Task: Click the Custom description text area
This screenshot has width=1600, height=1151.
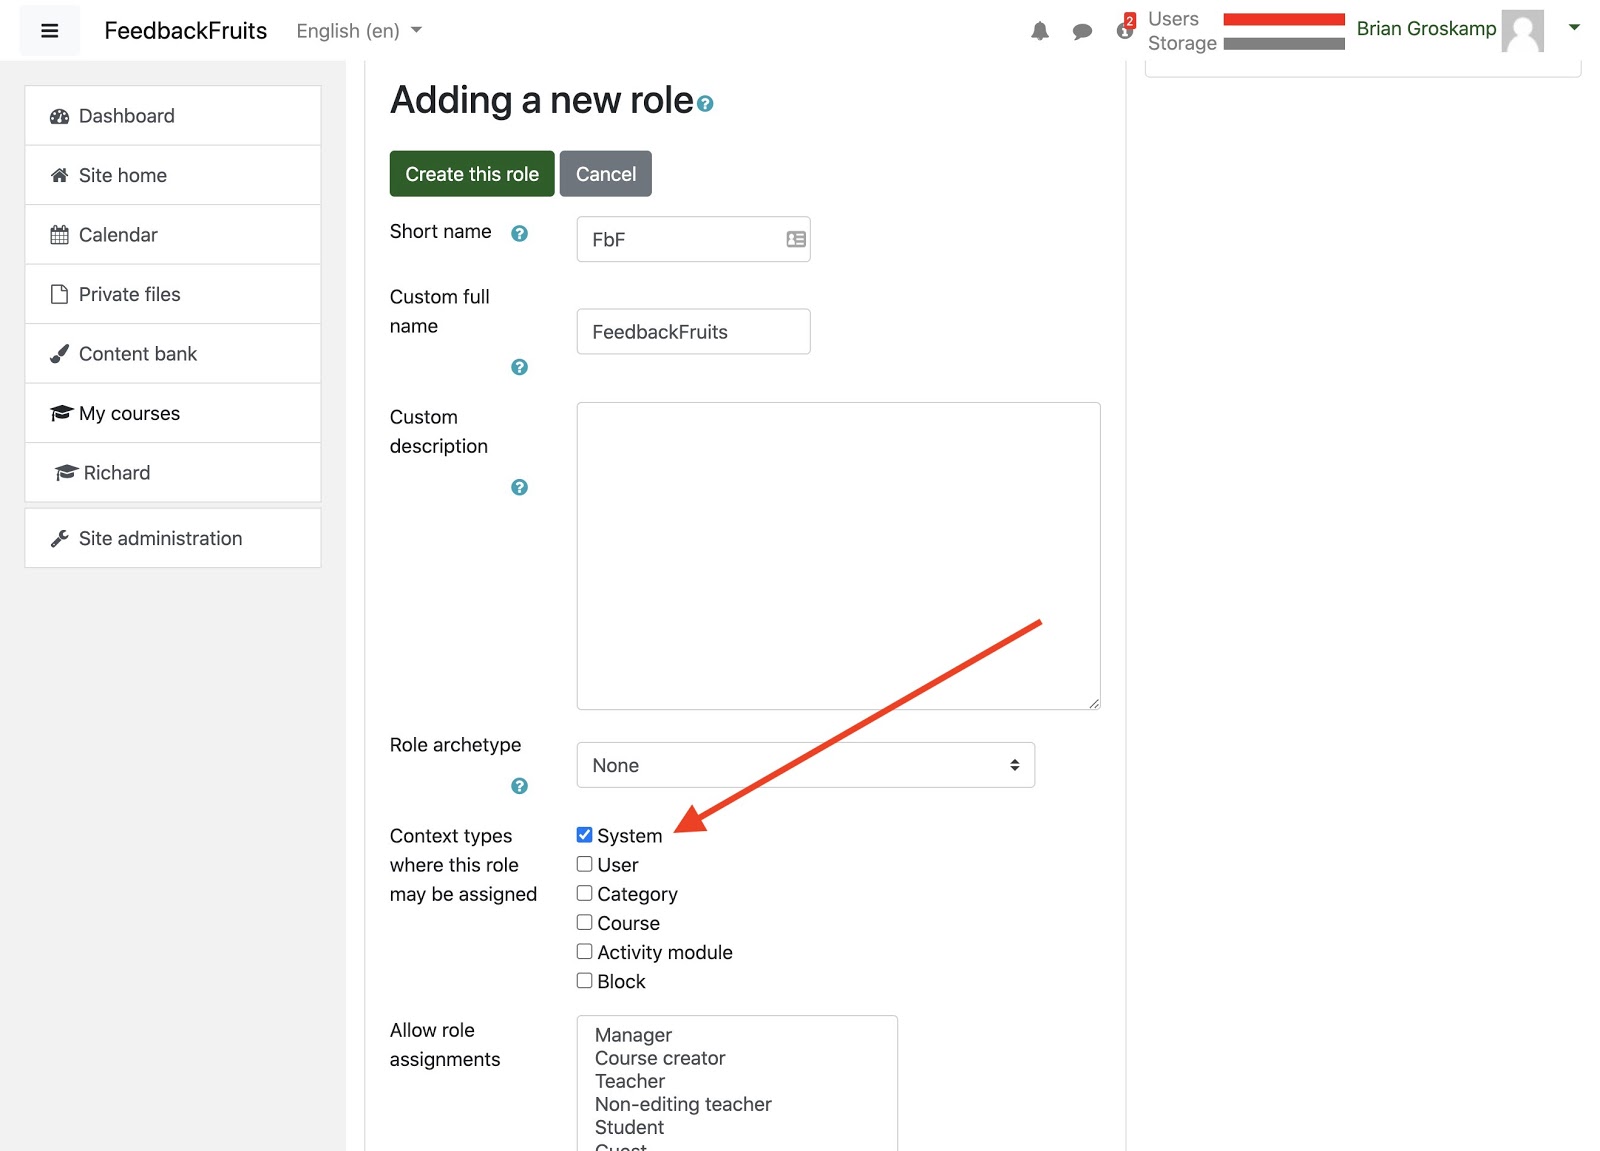Action: pyautogui.click(x=838, y=556)
